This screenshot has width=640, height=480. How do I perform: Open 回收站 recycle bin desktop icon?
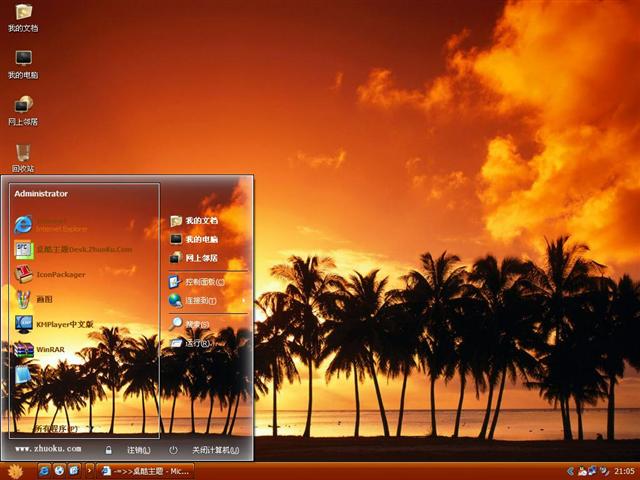click(23, 155)
